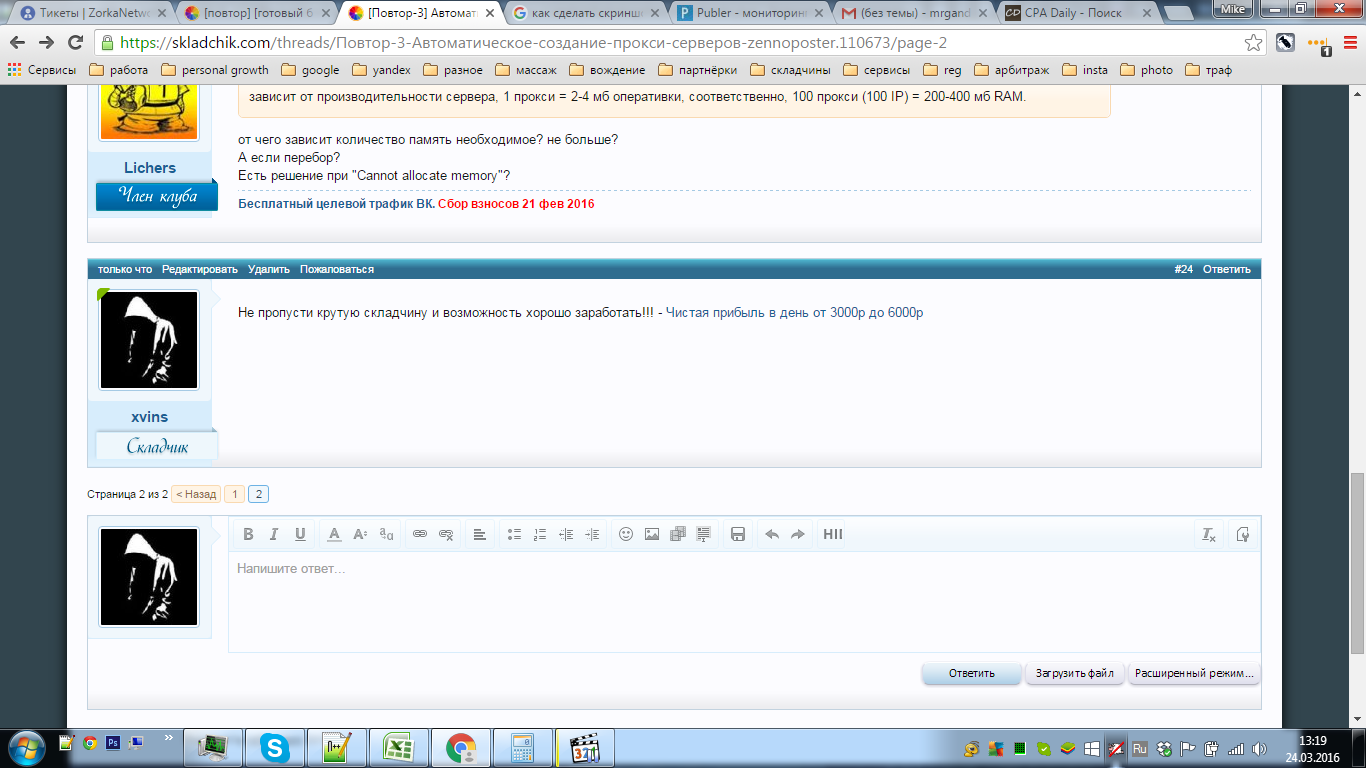The width and height of the screenshot is (1366, 768).
Task: Toggle italic formatting in reply editor
Action: (274, 534)
